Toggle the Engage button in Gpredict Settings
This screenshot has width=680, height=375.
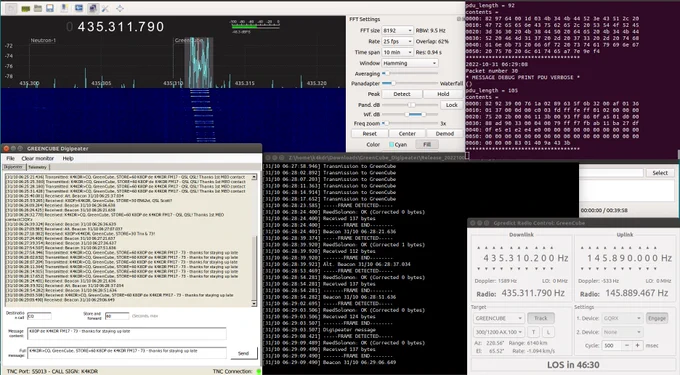(x=657, y=318)
